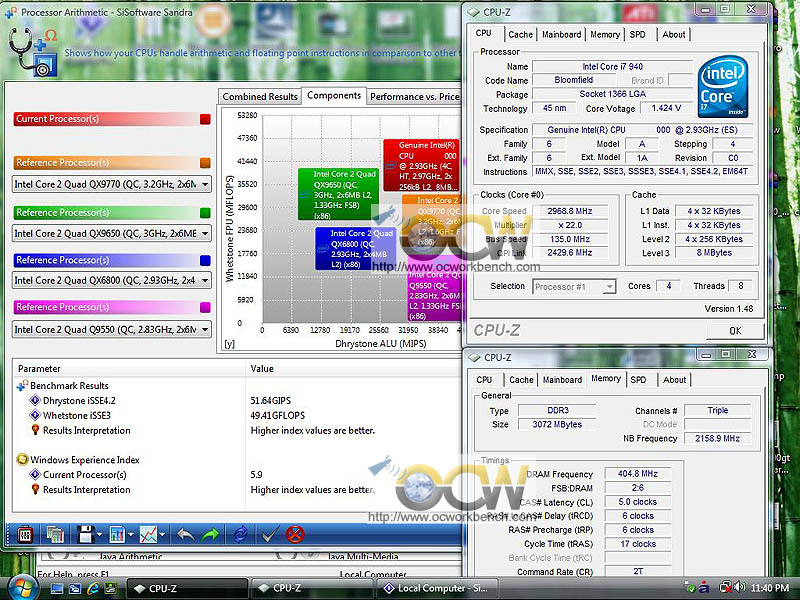
Task: Click Show Desktop quick launch icon
Action: tap(57, 588)
